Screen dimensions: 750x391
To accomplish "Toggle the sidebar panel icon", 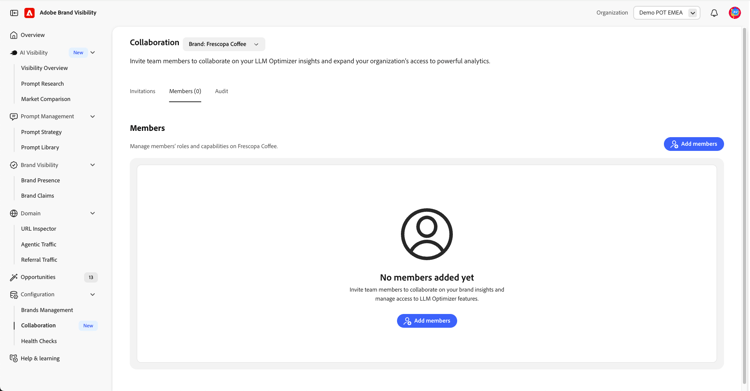I will point(14,13).
